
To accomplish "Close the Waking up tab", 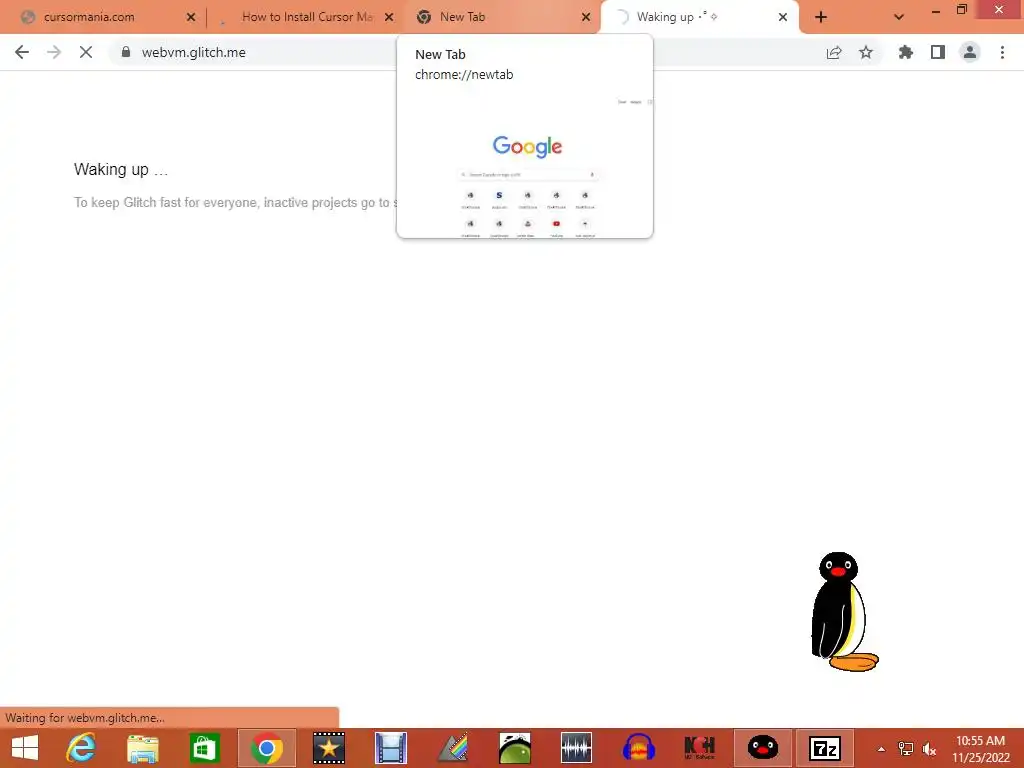I will point(783,17).
